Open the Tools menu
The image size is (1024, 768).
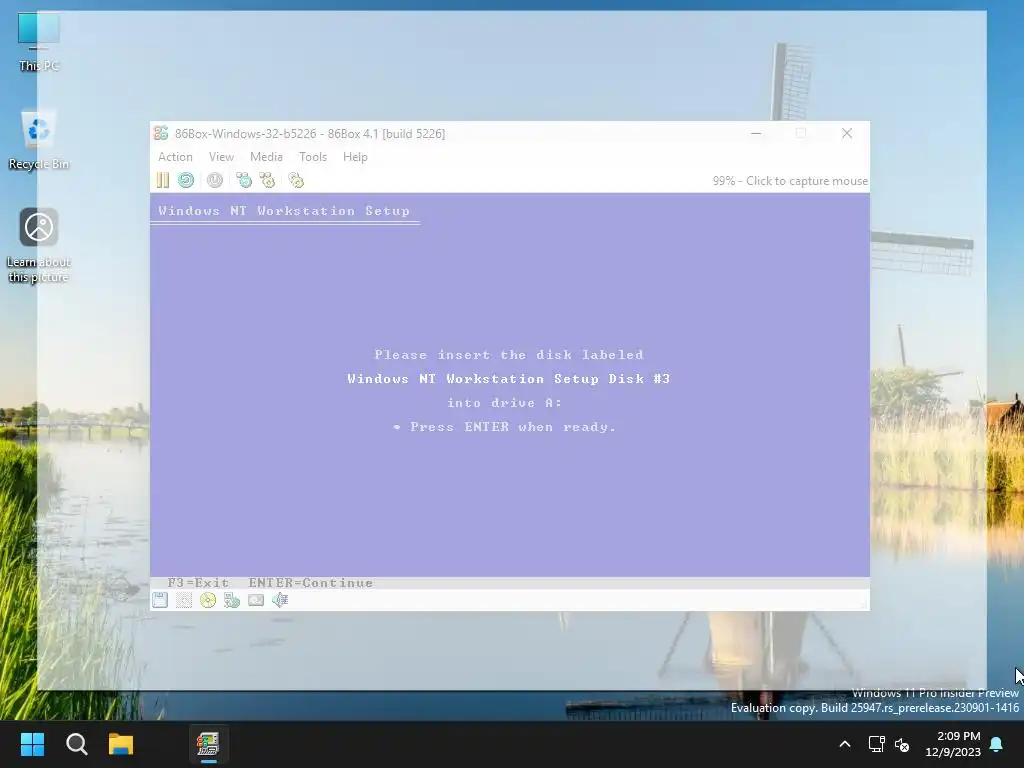click(x=313, y=157)
